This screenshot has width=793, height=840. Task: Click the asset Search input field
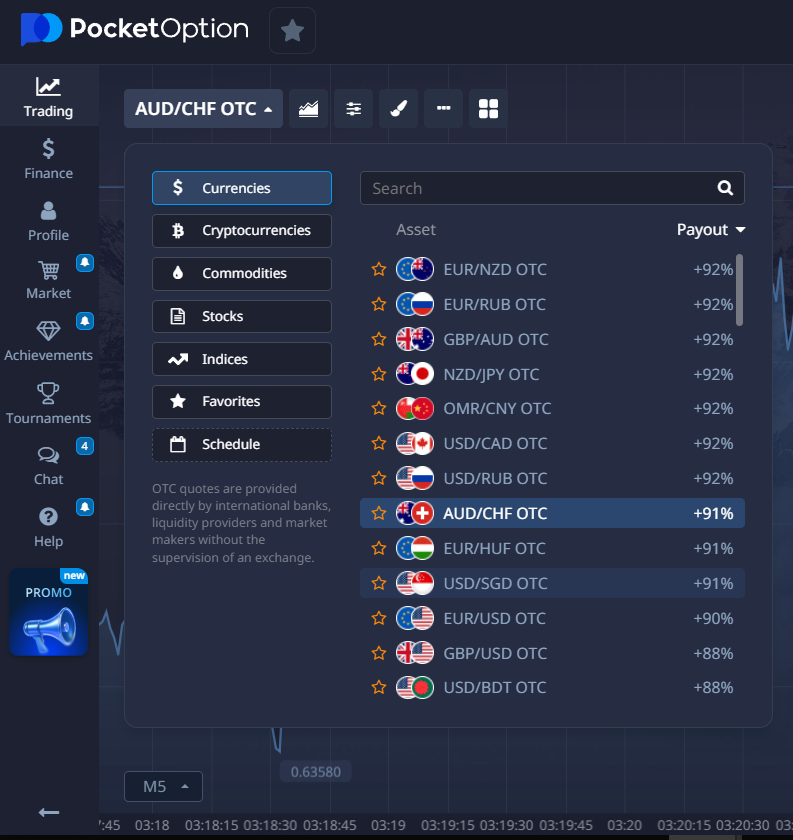click(552, 188)
